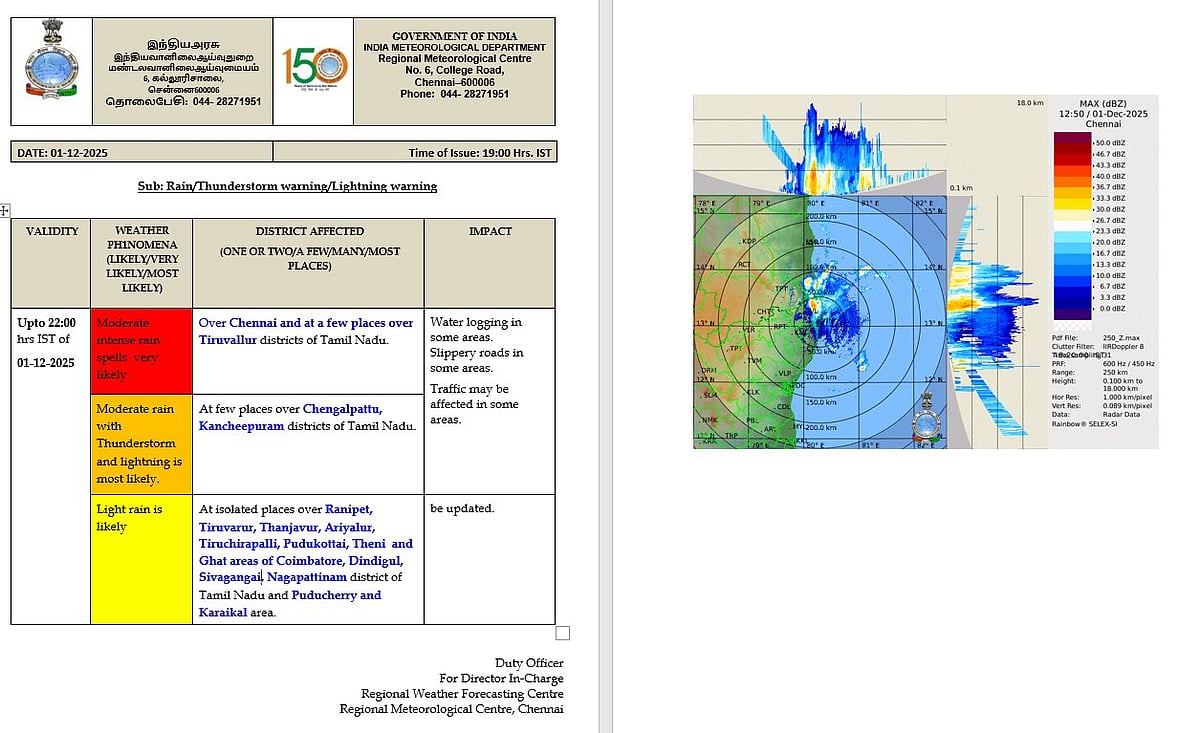Click the 150 years anniversary logo
Screen dimensions: 1200x733
313,70
